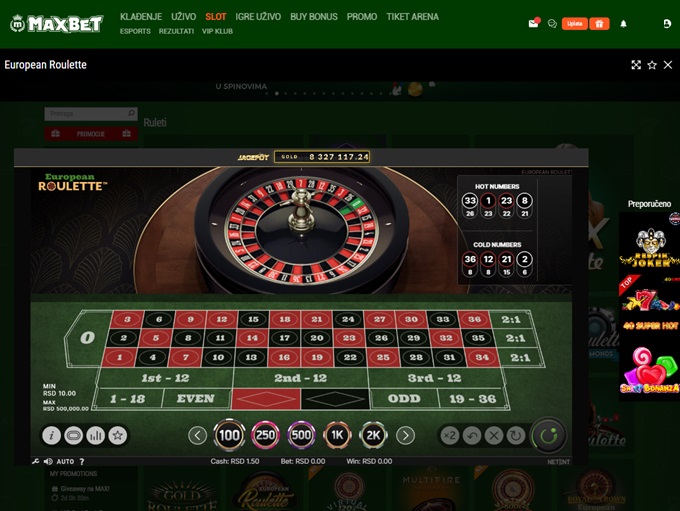Select the 500 chip
The width and height of the screenshot is (680, 511).
pos(301,435)
